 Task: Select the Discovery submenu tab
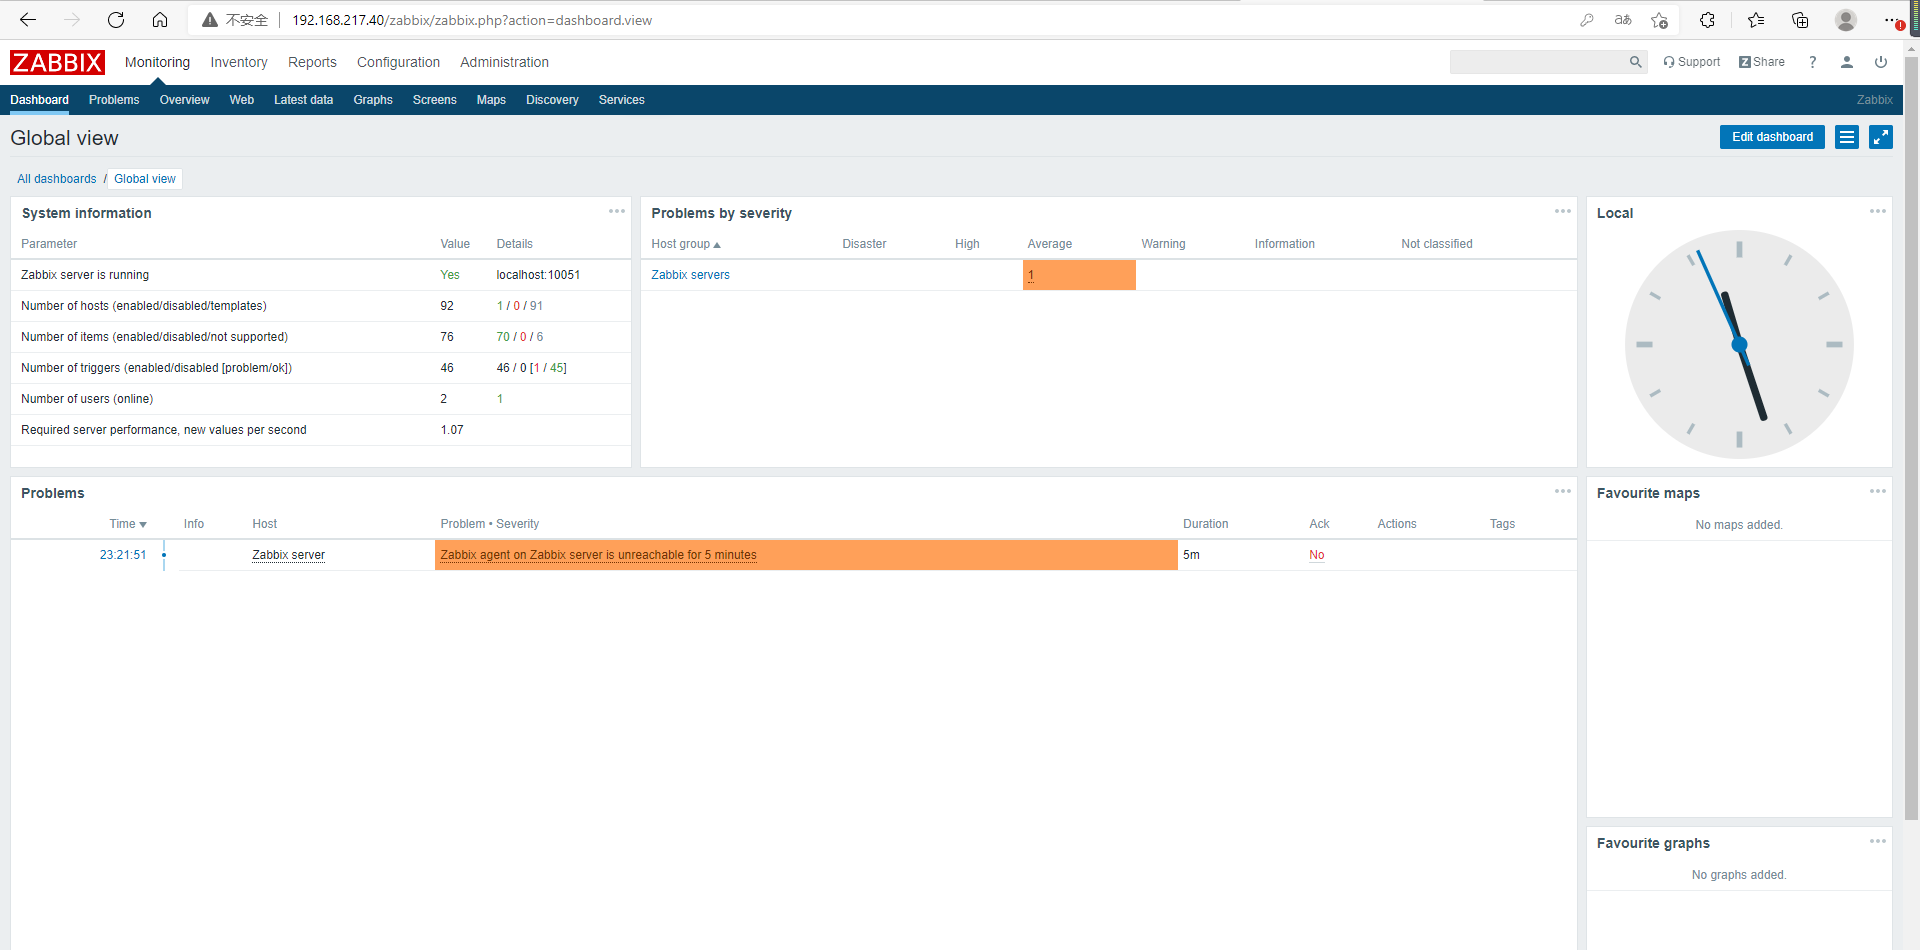pos(552,100)
